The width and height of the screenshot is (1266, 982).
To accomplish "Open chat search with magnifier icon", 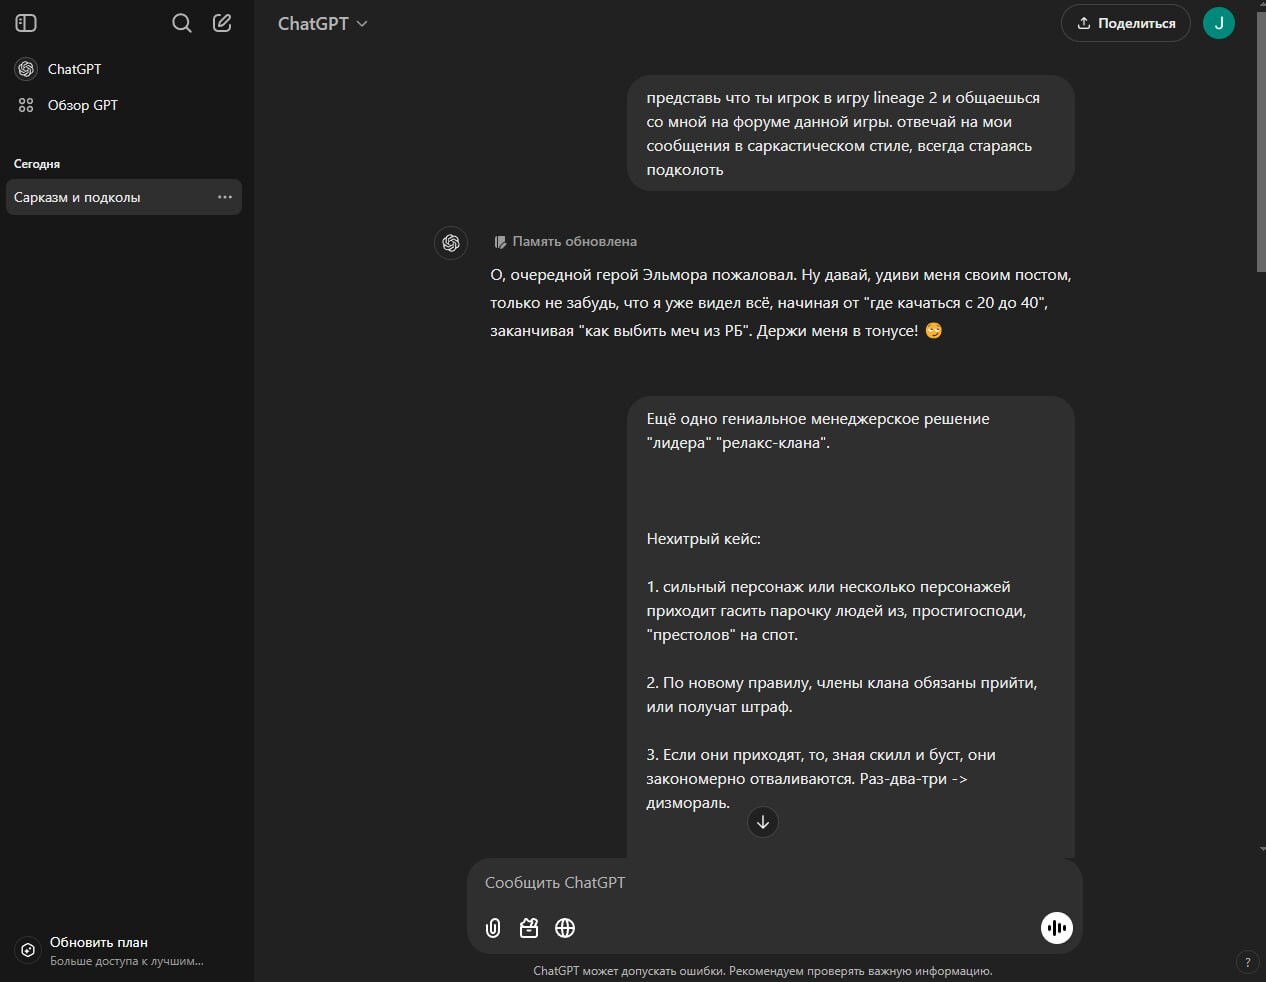I will pos(181,23).
